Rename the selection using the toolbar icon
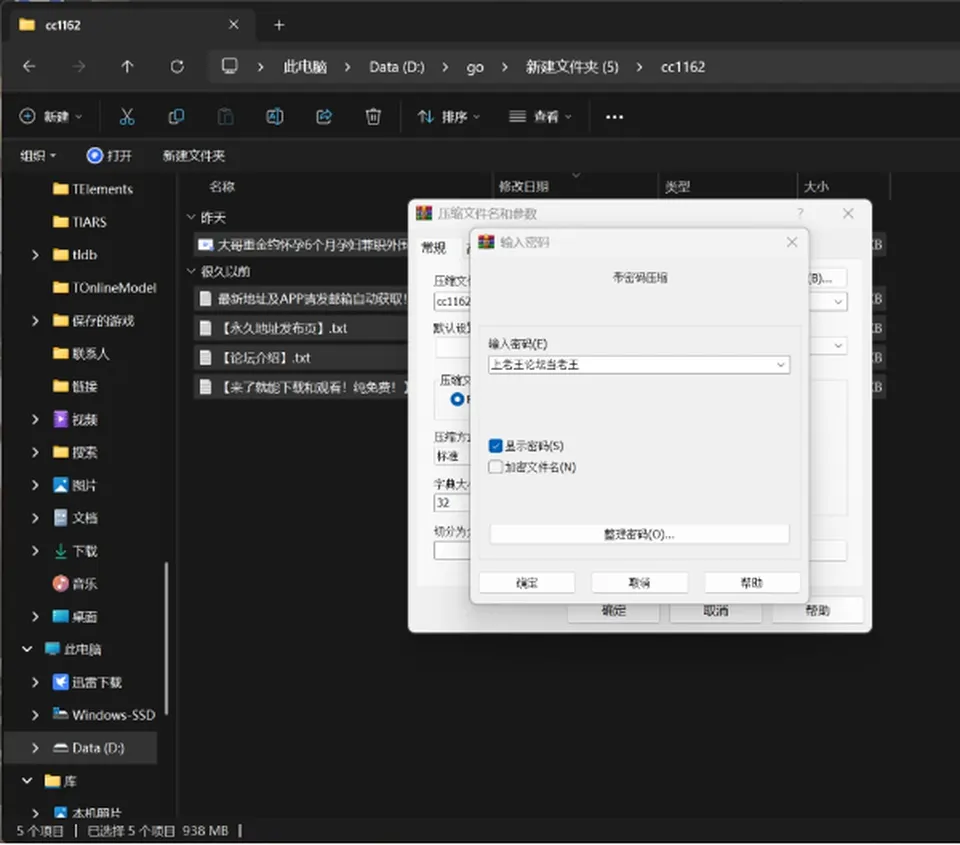The image size is (960, 845). (x=274, y=116)
